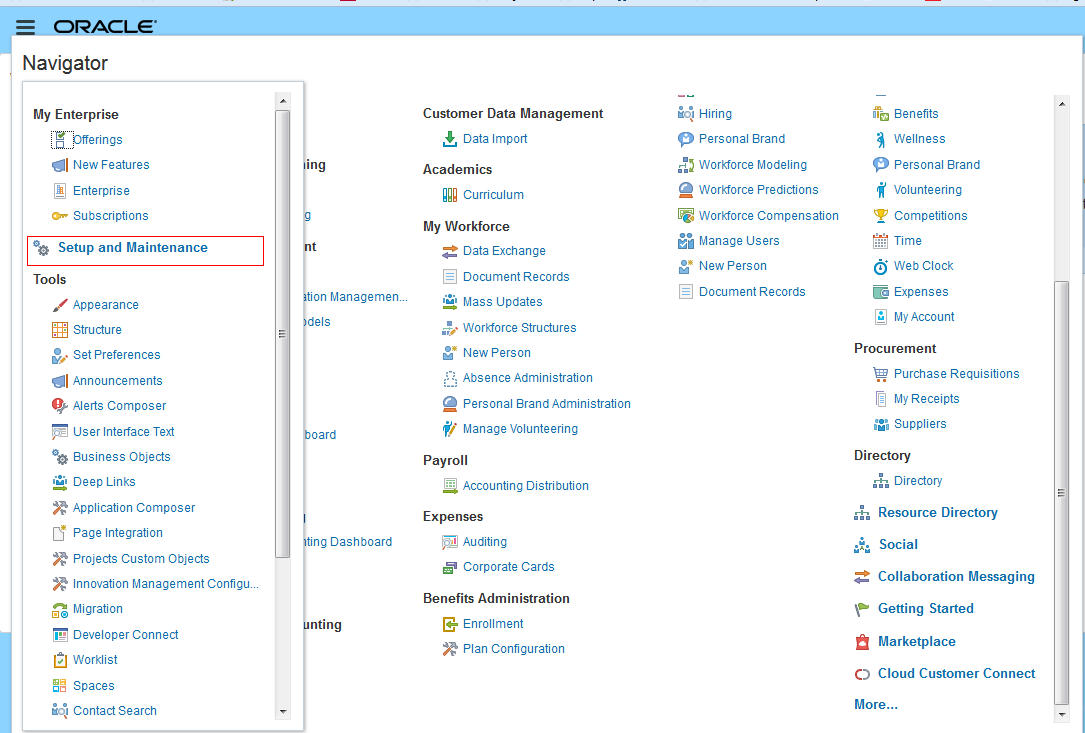Open Collaboration Messaging
Viewport: 1085px width, 733px height.
point(956,577)
